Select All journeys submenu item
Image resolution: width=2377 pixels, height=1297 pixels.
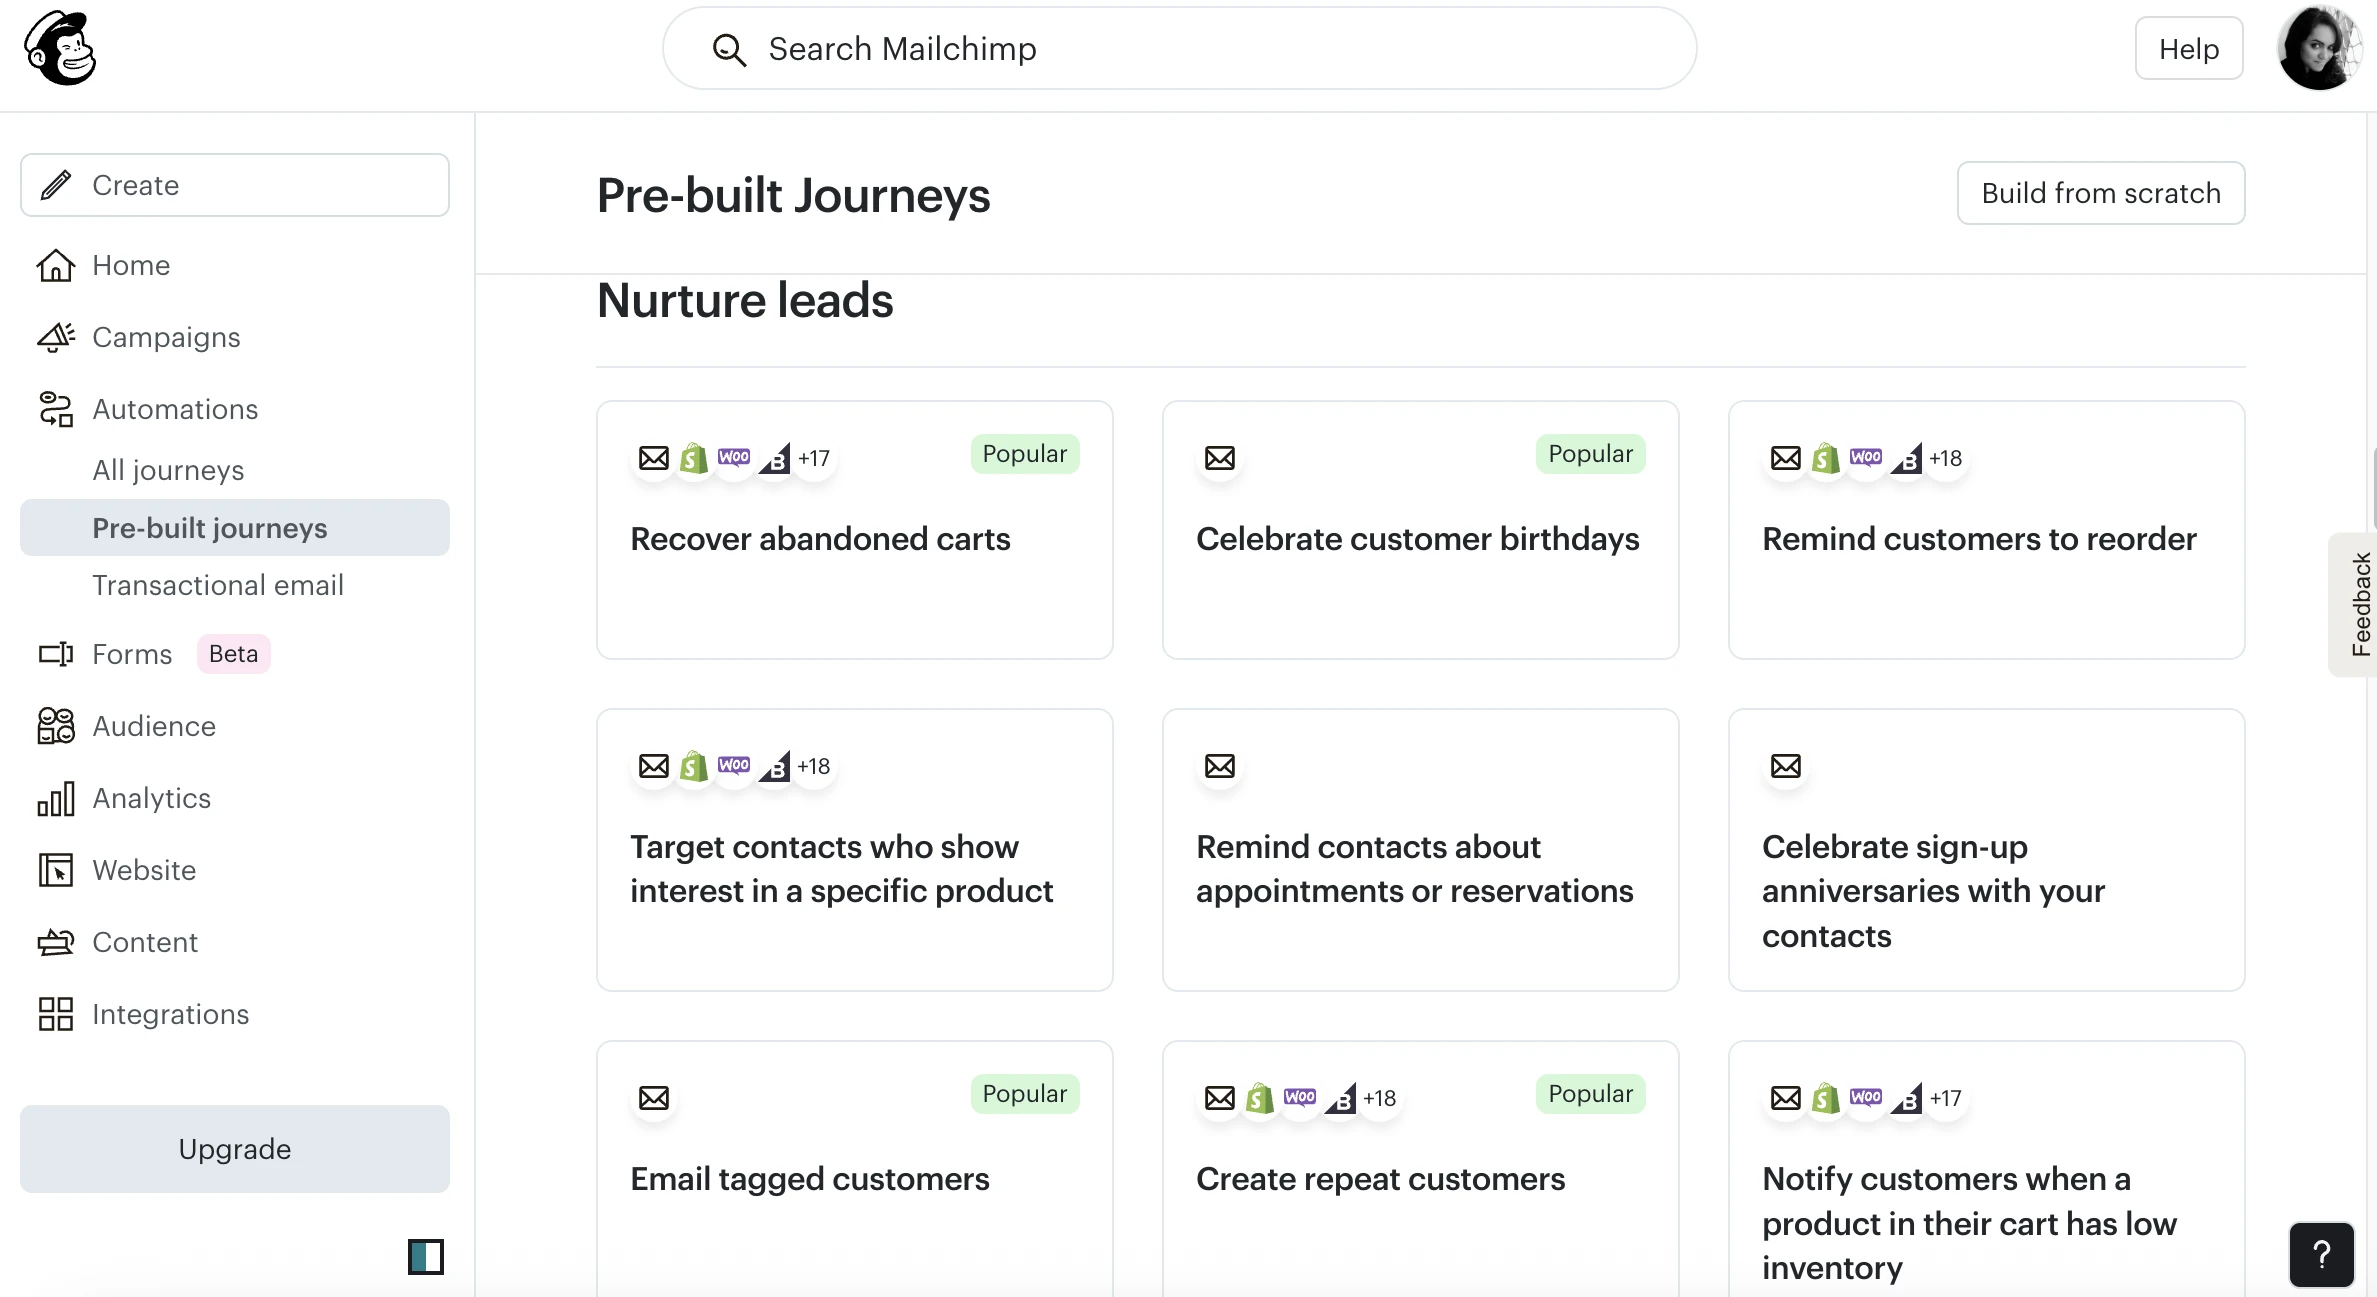[x=168, y=470]
